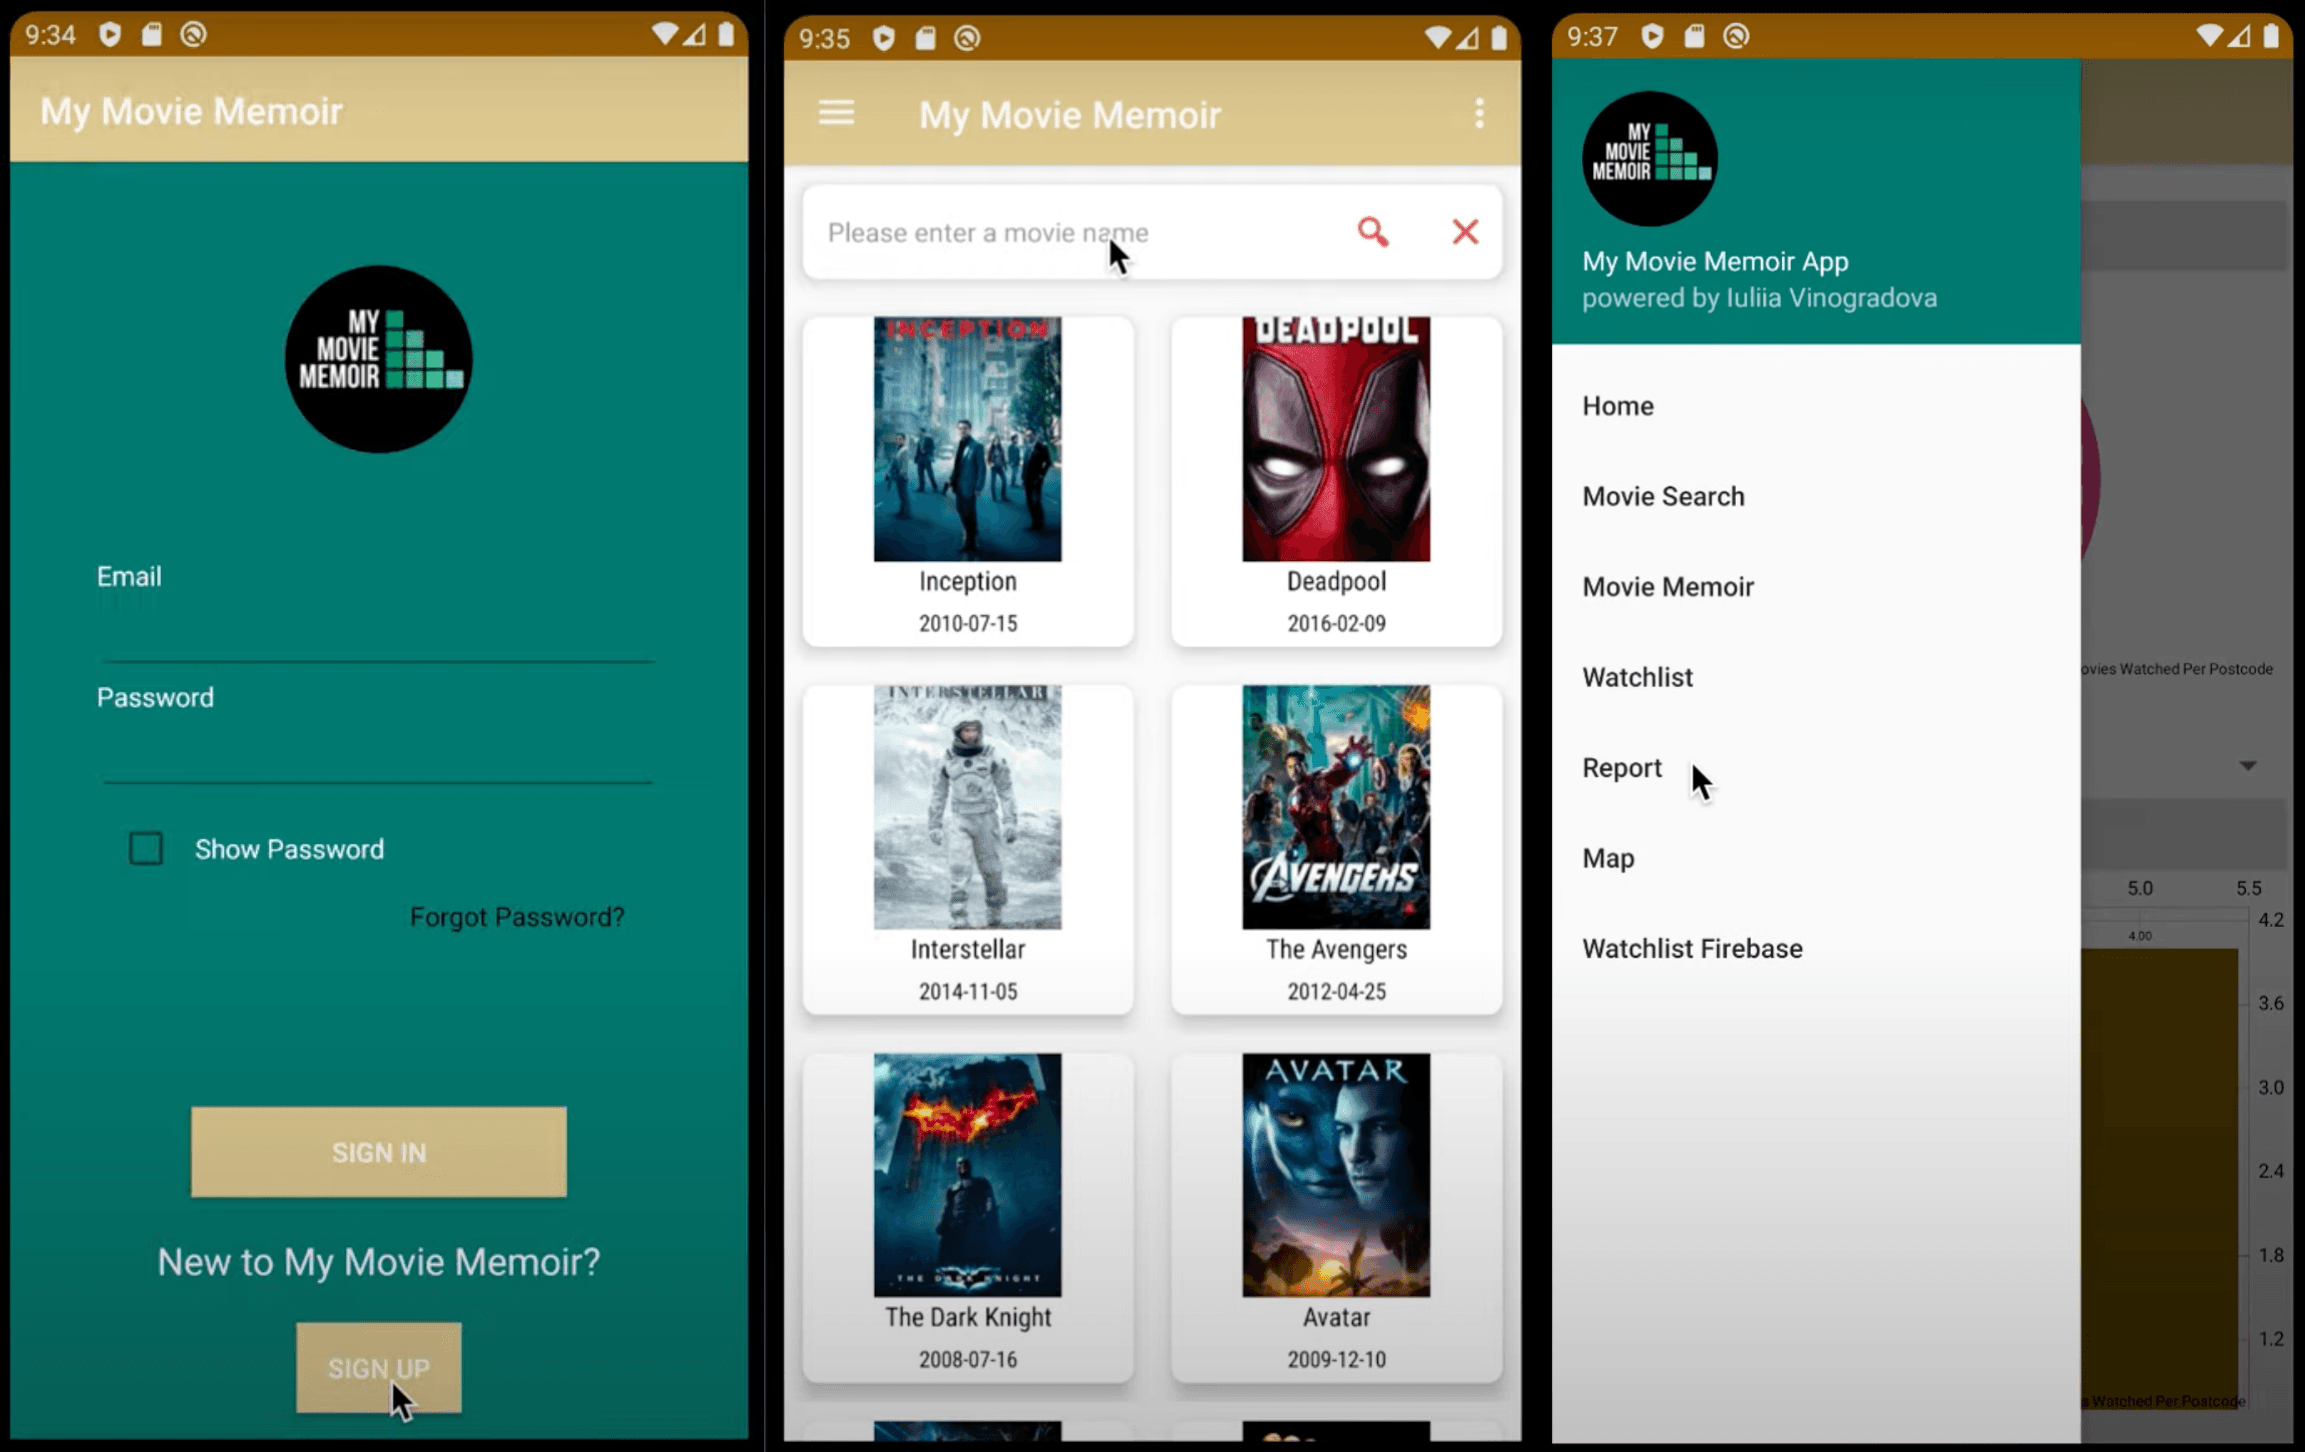Go to Movie Memoir in the drawer
The image size is (2305, 1452).
(1816, 587)
